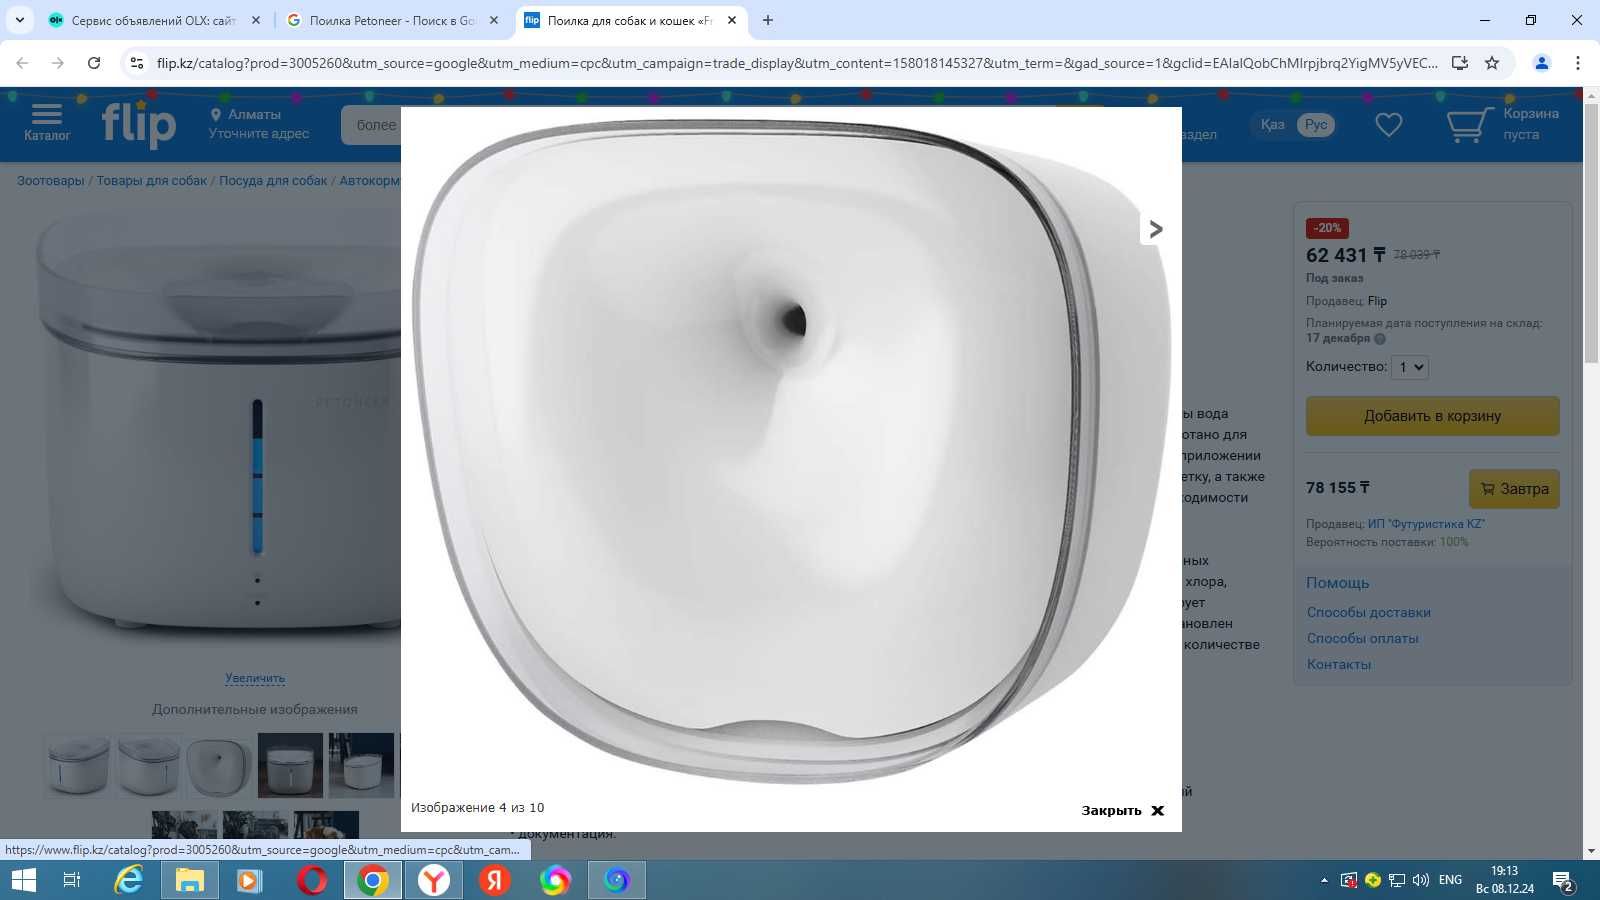Open the tab search dropdown arrow

click(x=20, y=20)
